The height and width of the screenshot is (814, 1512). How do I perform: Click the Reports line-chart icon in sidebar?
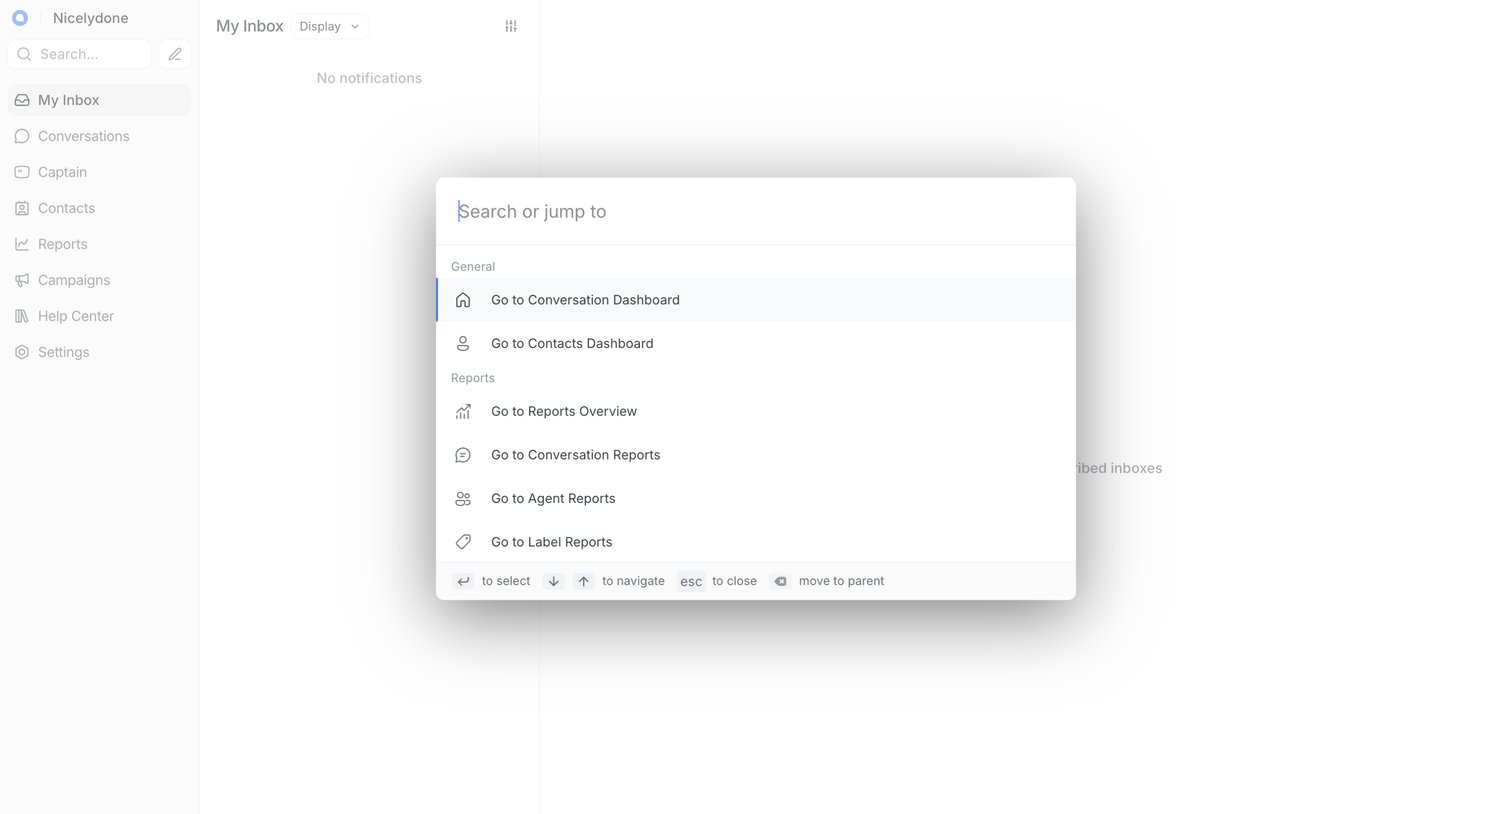(x=22, y=244)
